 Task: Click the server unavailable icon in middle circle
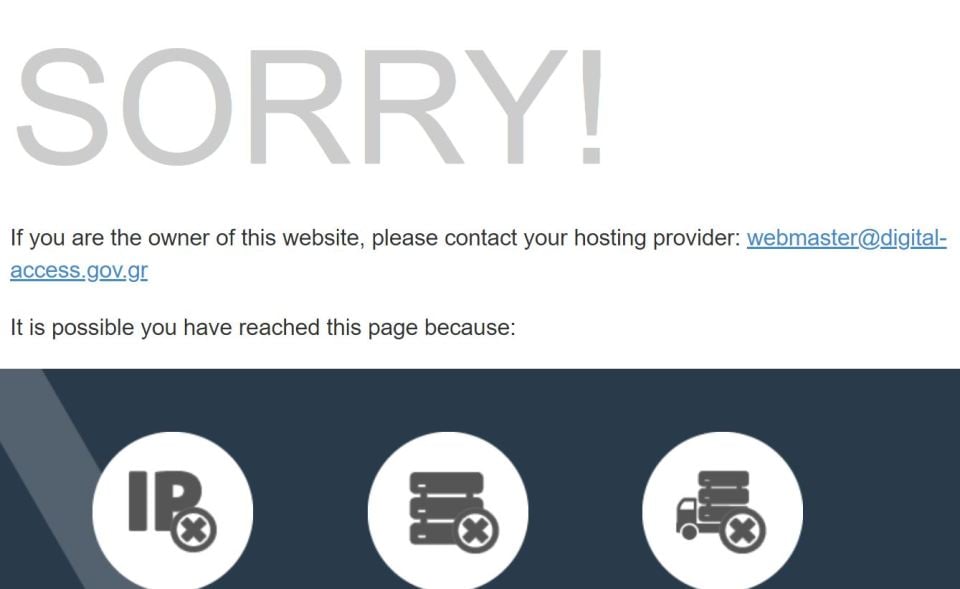pyautogui.click(x=454, y=512)
